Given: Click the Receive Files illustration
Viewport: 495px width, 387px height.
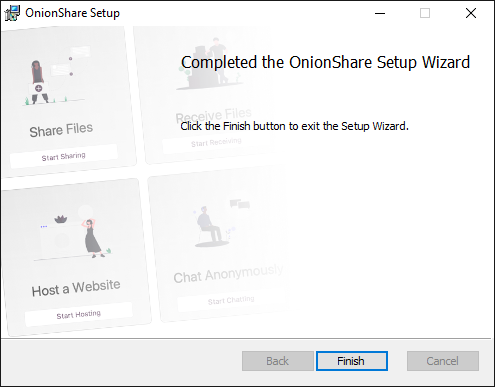Looking at the screenshot, I should (x=211, y=64).
